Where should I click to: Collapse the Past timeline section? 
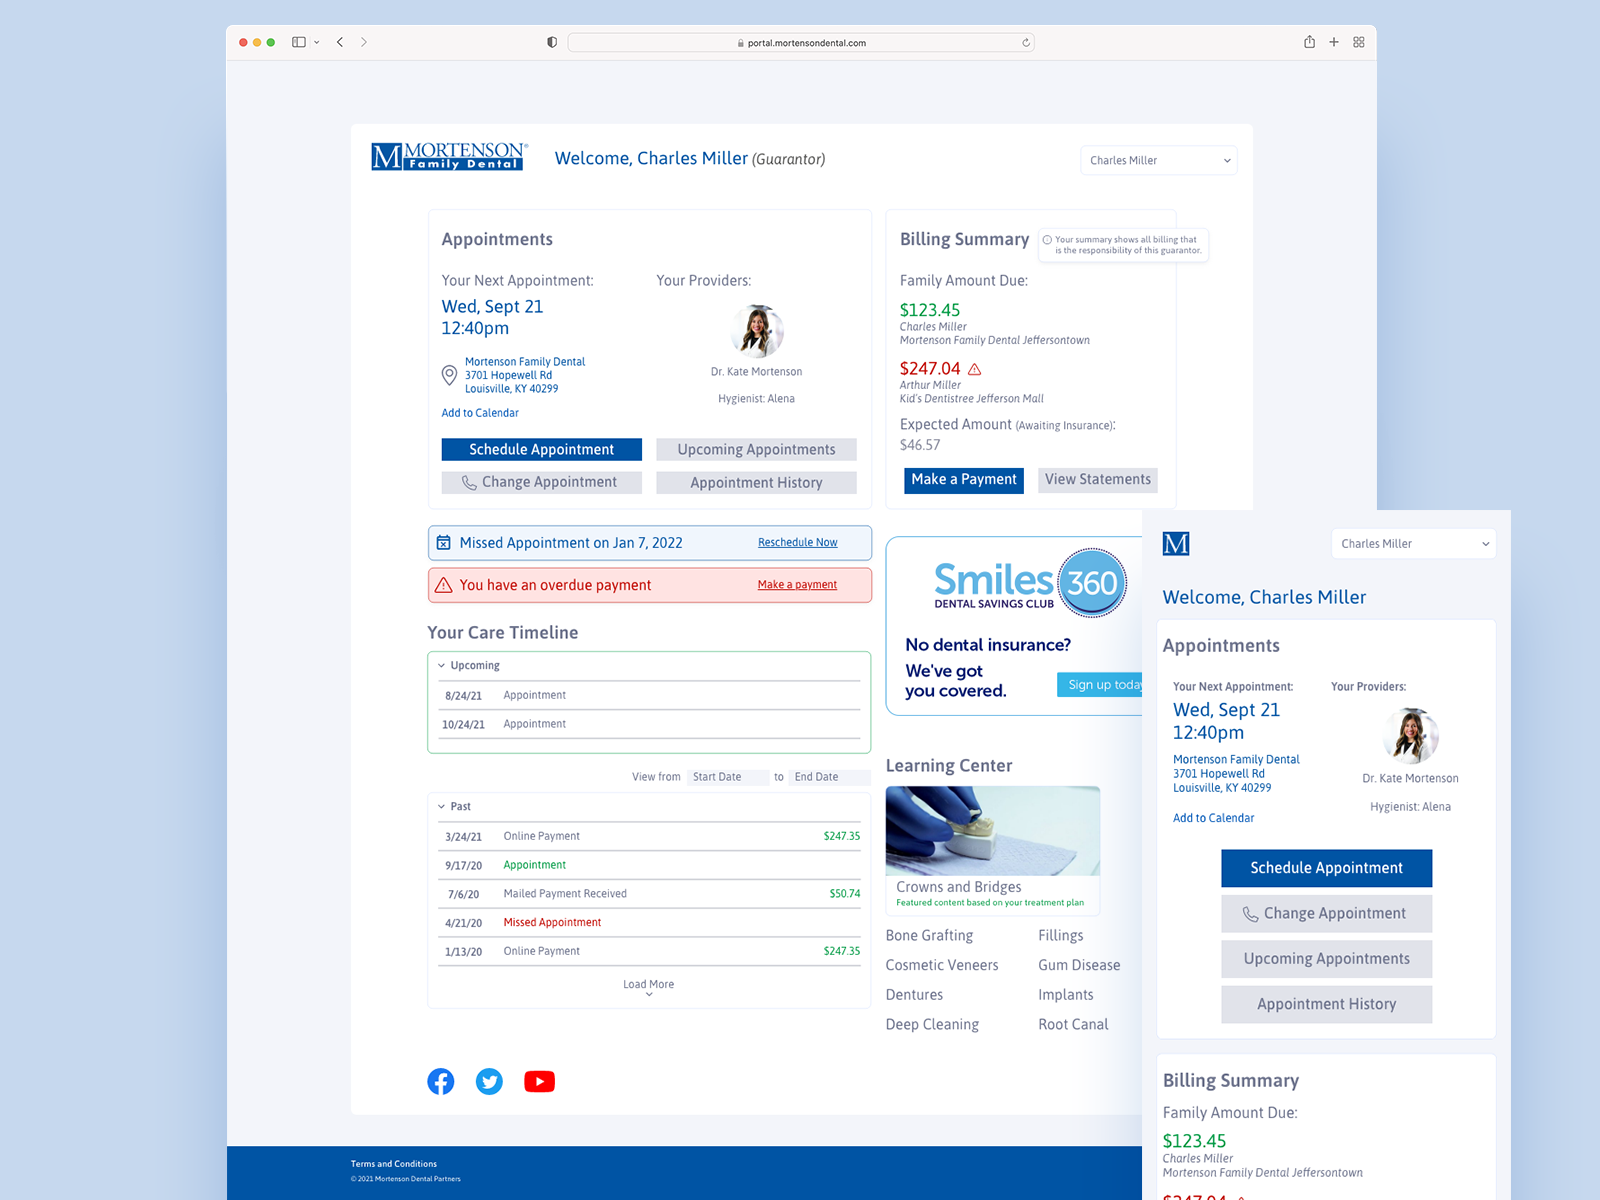click(441, 806)
